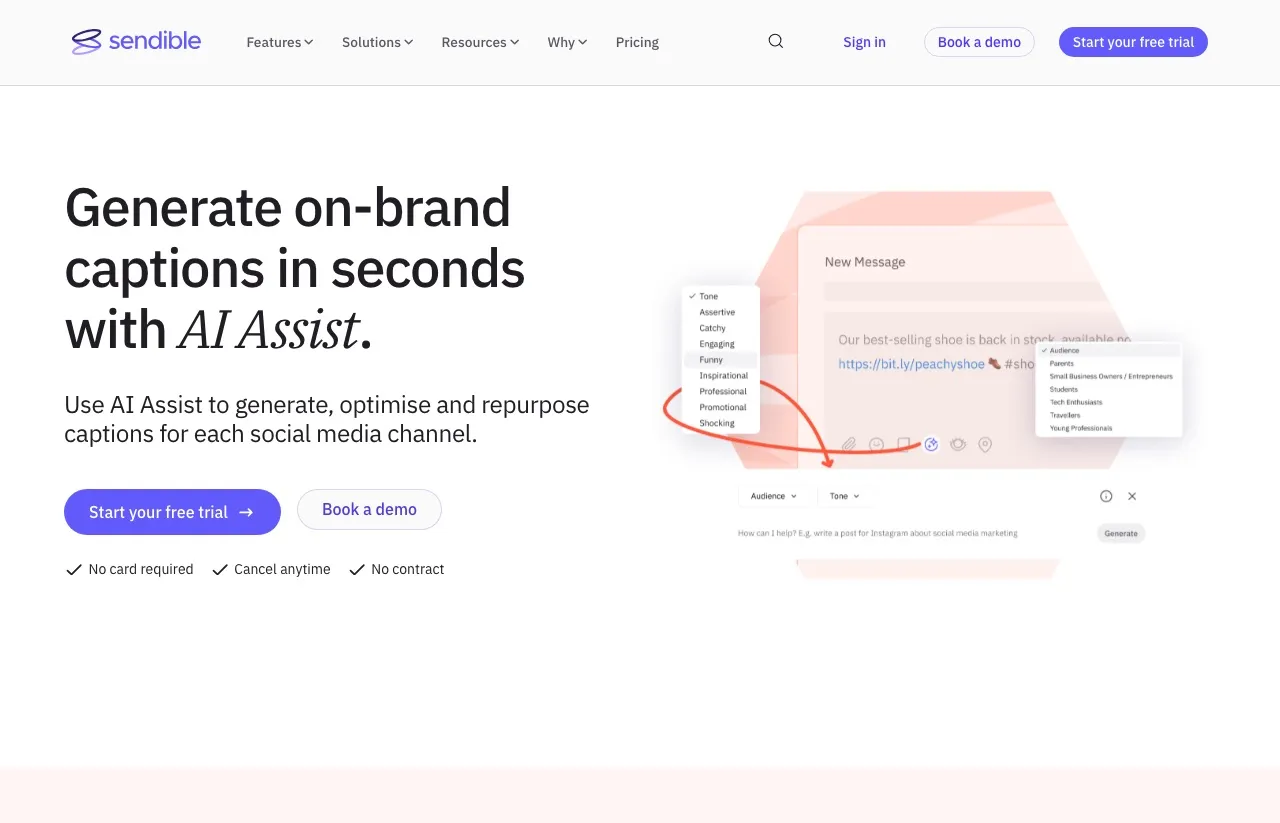Screen dimensions: 1280x823
Task: Expand the Features navigation menu
Action: (280, 42)
